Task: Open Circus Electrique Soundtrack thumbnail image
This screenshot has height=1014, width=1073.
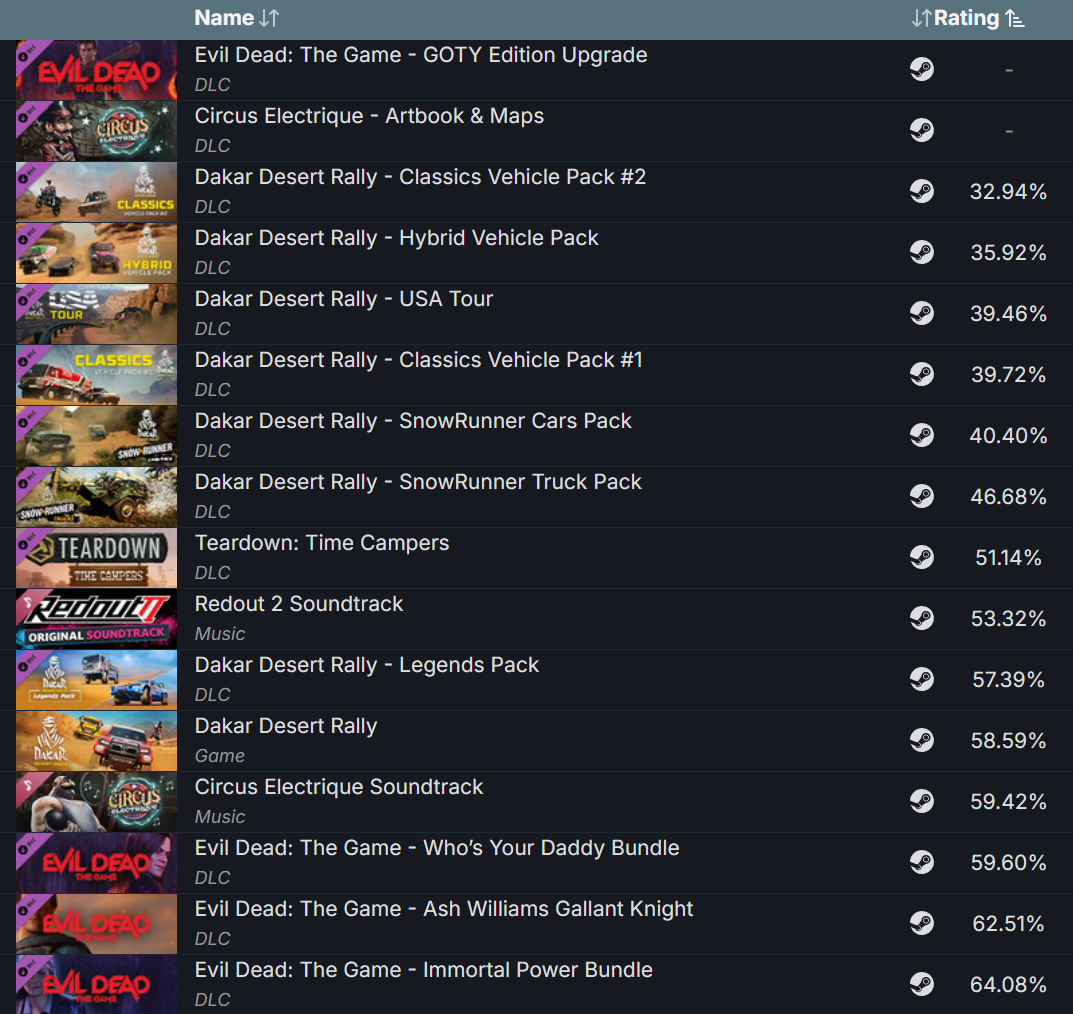Action: 96,802
